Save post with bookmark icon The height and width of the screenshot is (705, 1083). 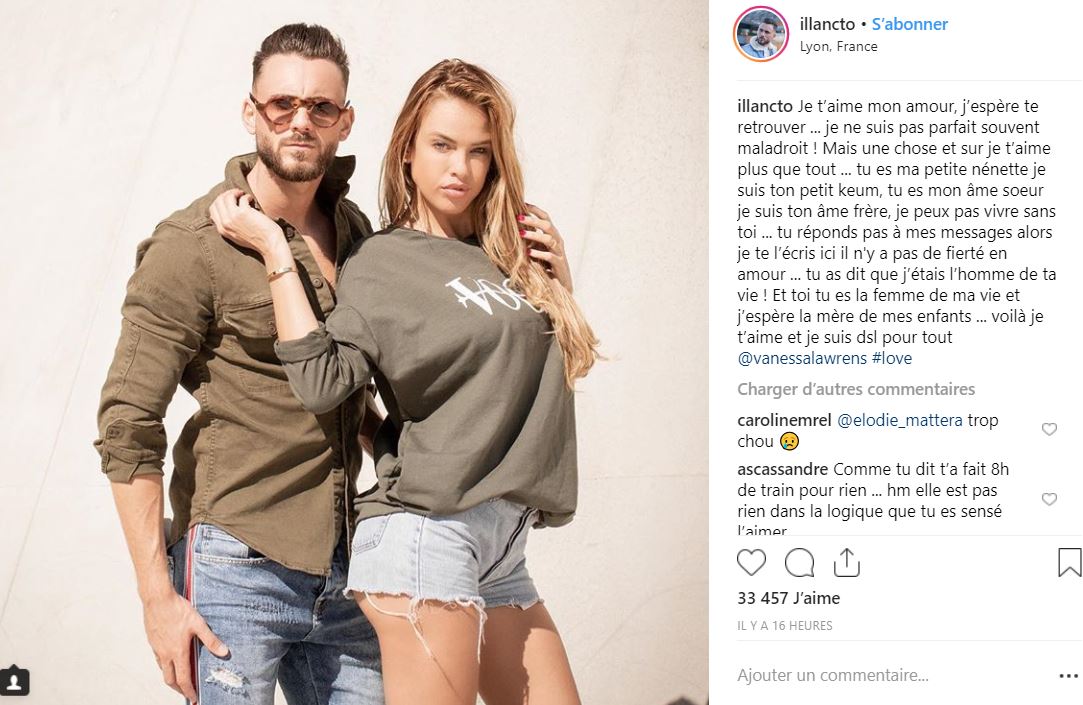(x=1069, y=562)
